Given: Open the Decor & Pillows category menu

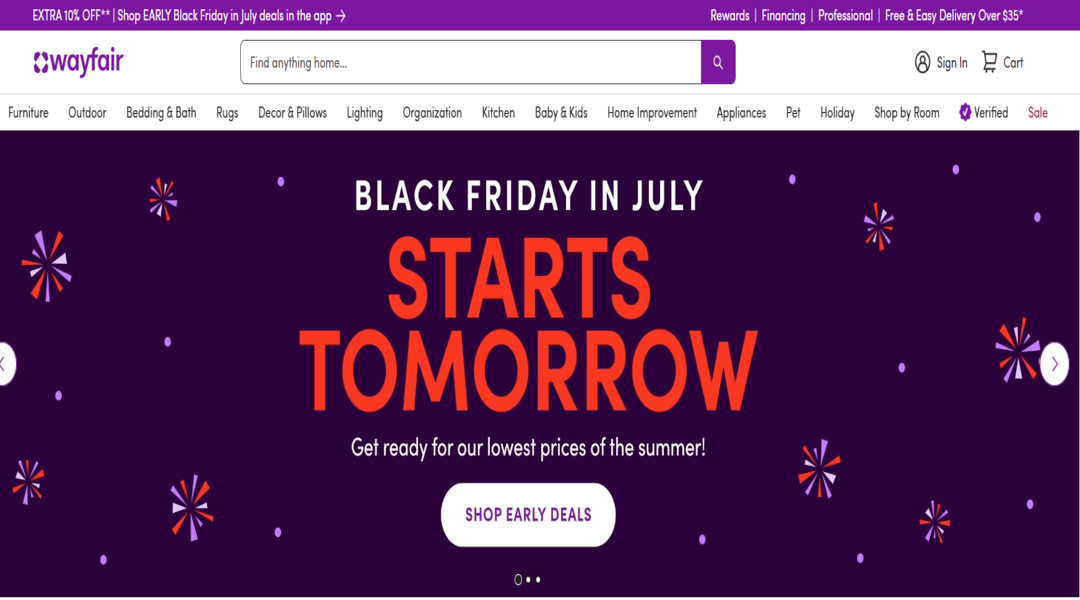Looking at the screenshot, I should tap(292, 112).
